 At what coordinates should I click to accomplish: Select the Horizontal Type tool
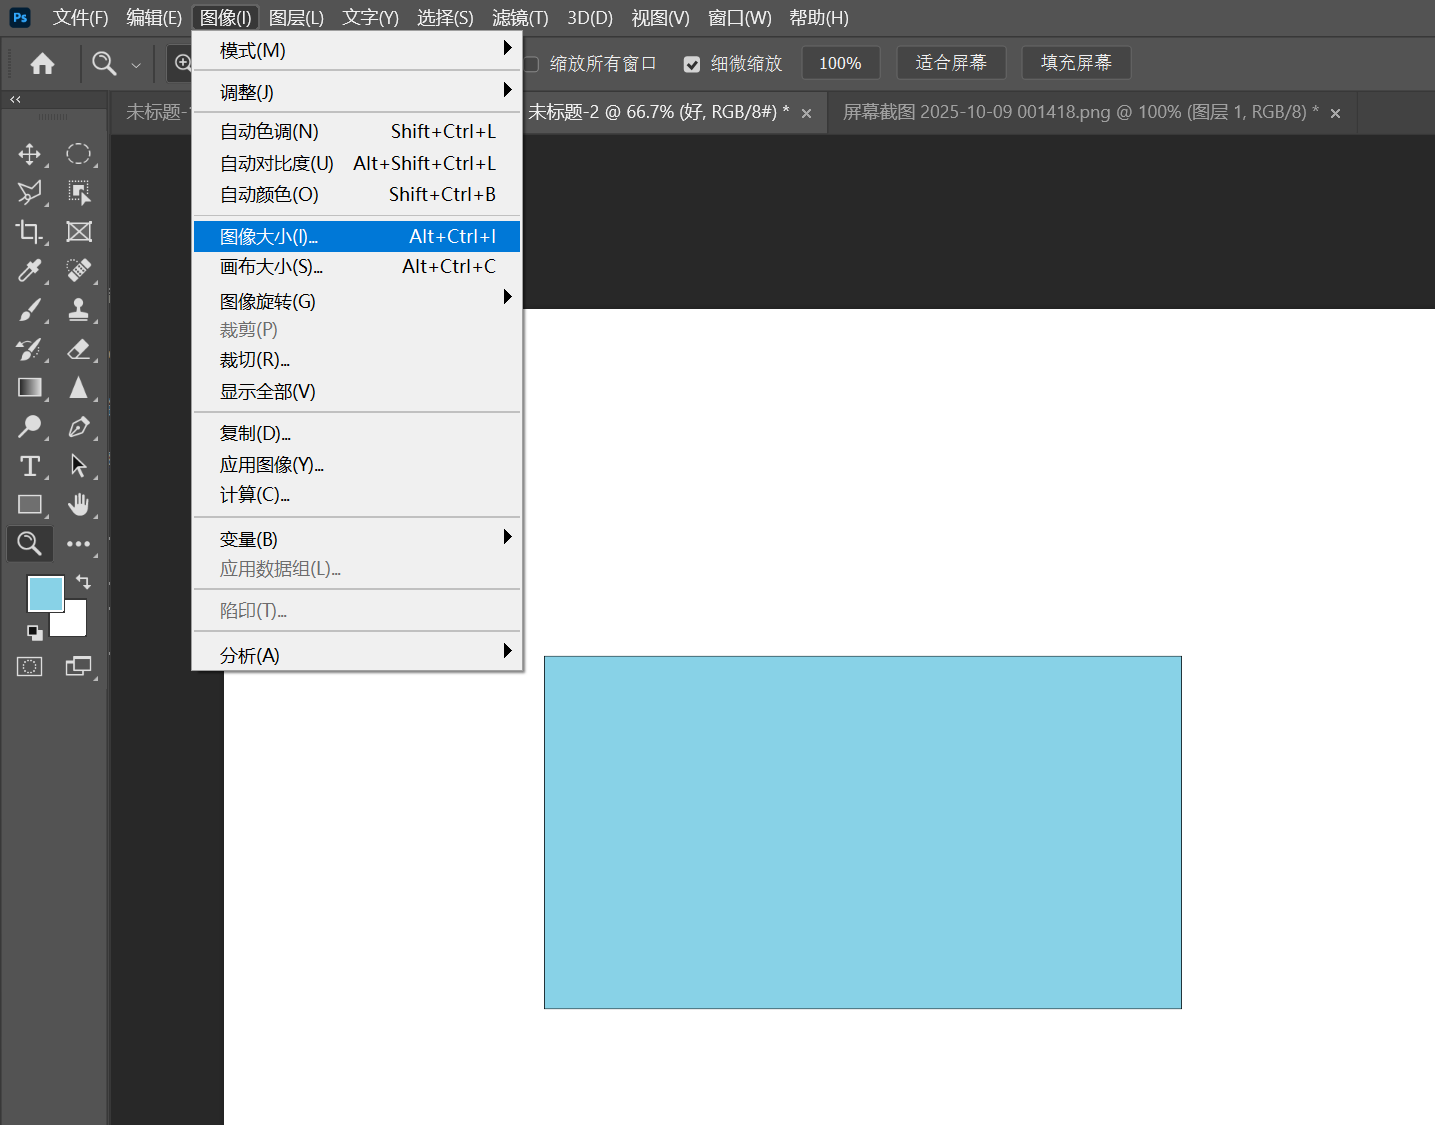pos(30,466)
